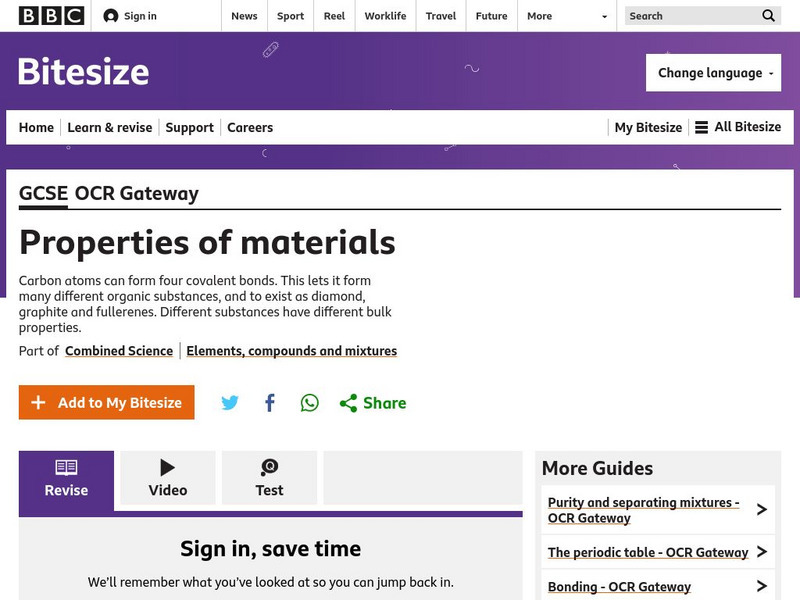Click the BBC logo
This screenshot has height=600, width=800.
[x=52, y=16]
